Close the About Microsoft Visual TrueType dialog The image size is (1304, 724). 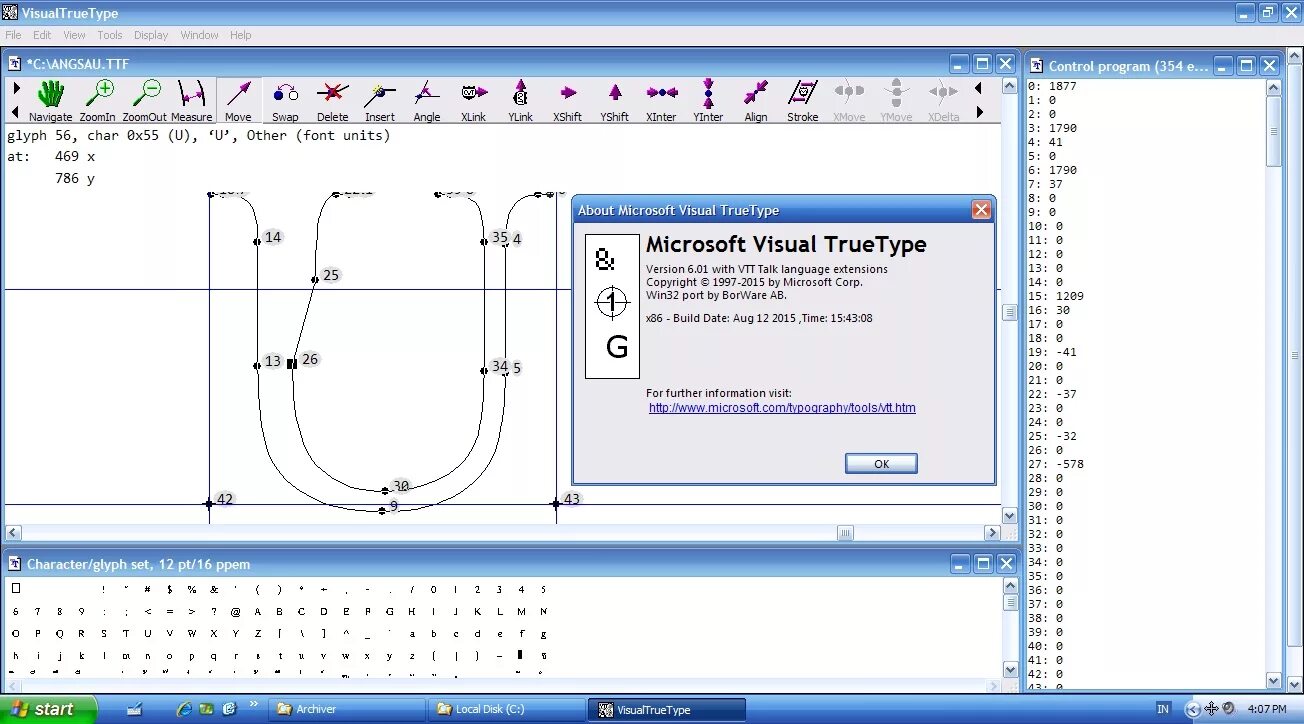point(981,210)
